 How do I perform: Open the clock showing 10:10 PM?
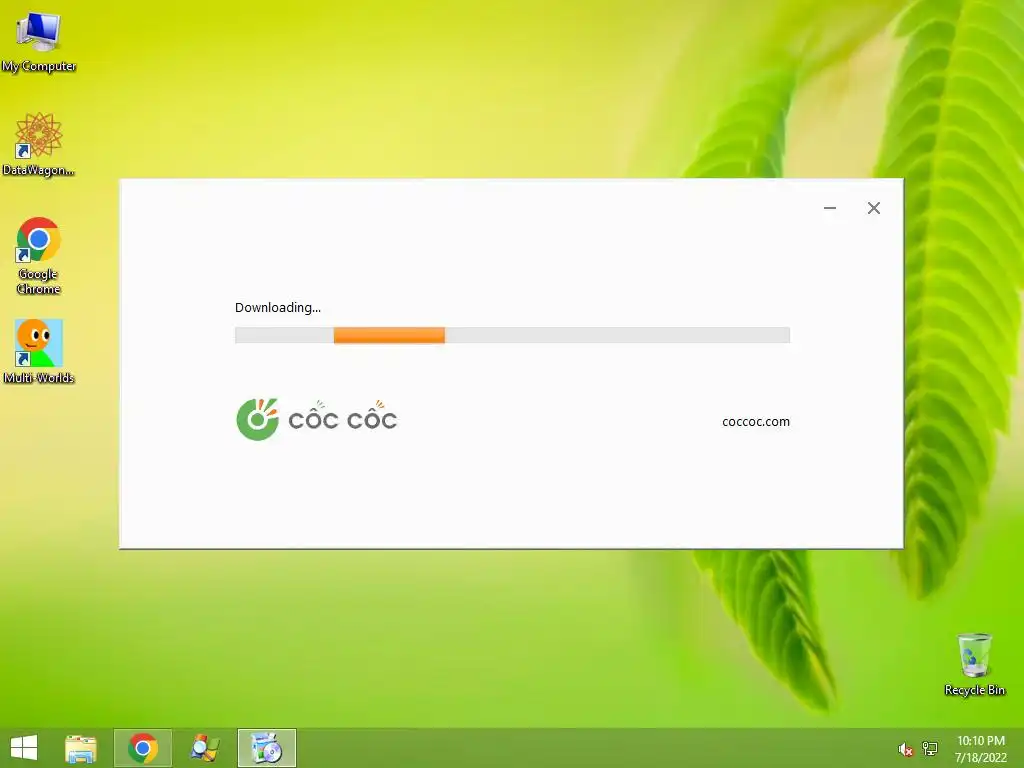click(981, 748)
